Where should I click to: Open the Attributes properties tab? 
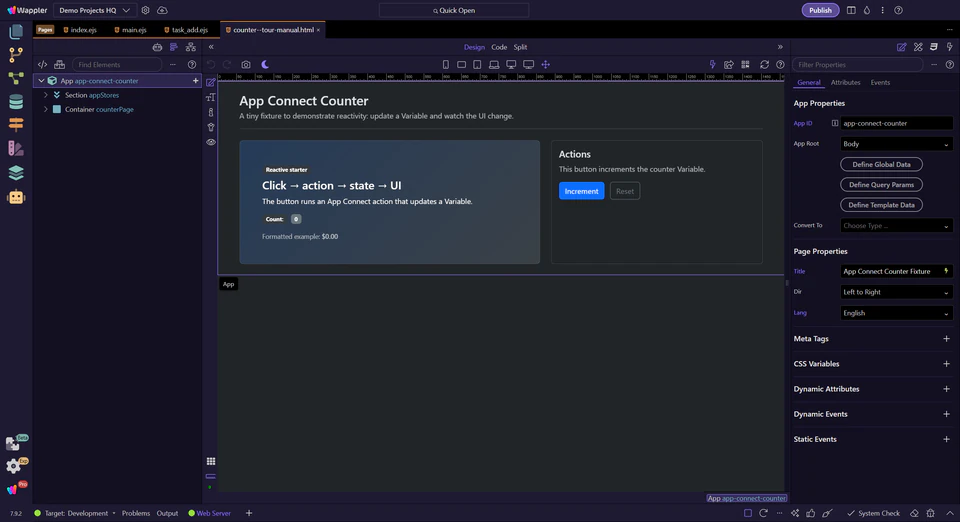coord(845,83)
